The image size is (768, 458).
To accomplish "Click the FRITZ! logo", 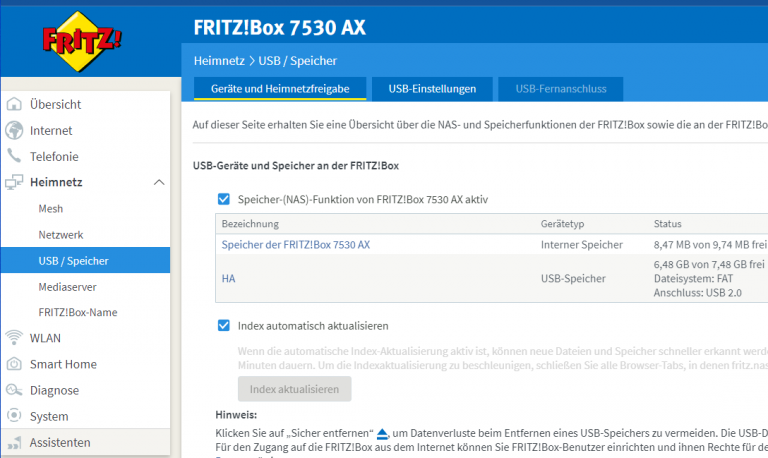I will [x=82, y=42].
